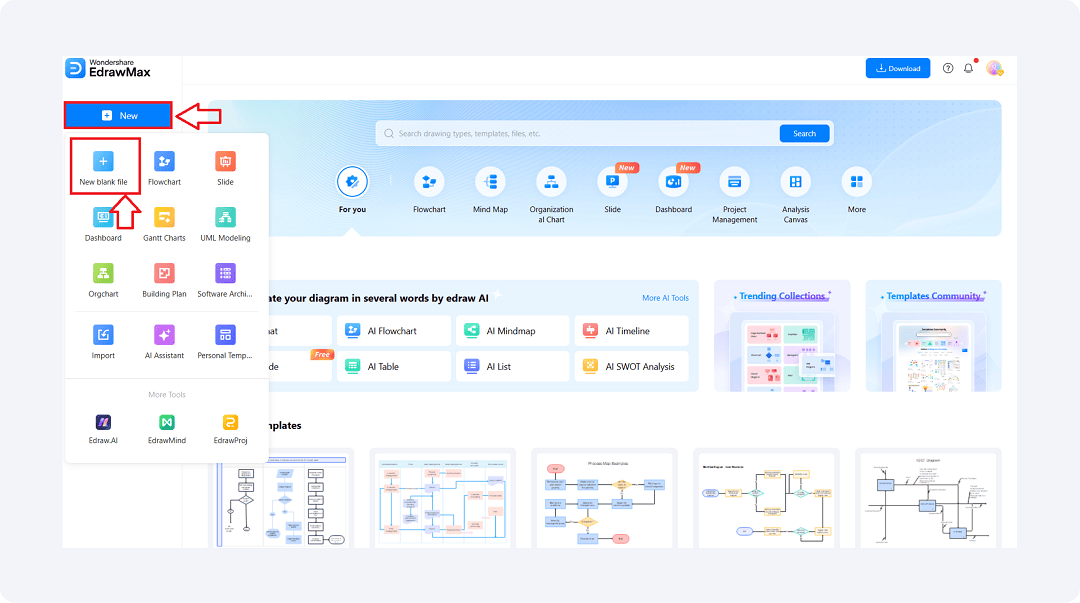Open the Slide category with New badge
The width and height of the screenshot is (1080, 603).
point(612,190)
